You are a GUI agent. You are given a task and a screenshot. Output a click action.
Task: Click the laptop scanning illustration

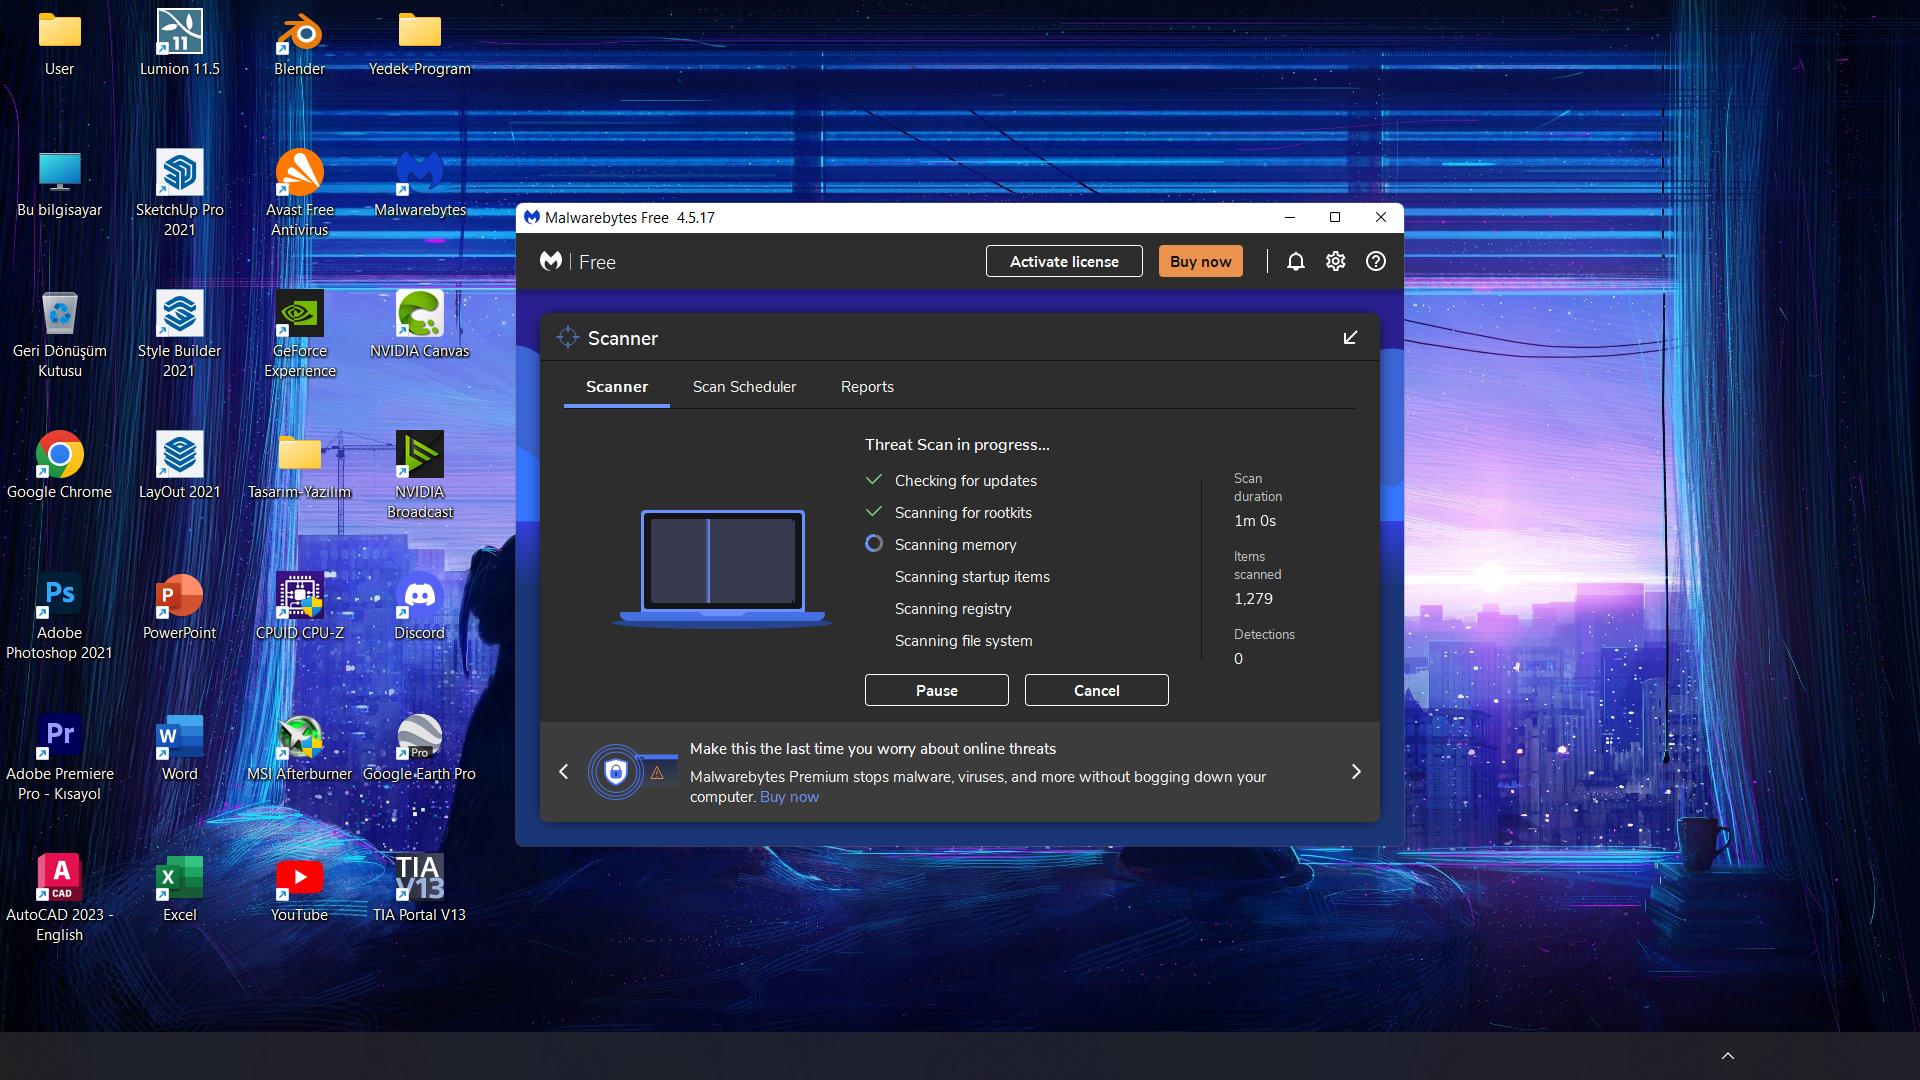pyautogui.click(x=722, y=568)
